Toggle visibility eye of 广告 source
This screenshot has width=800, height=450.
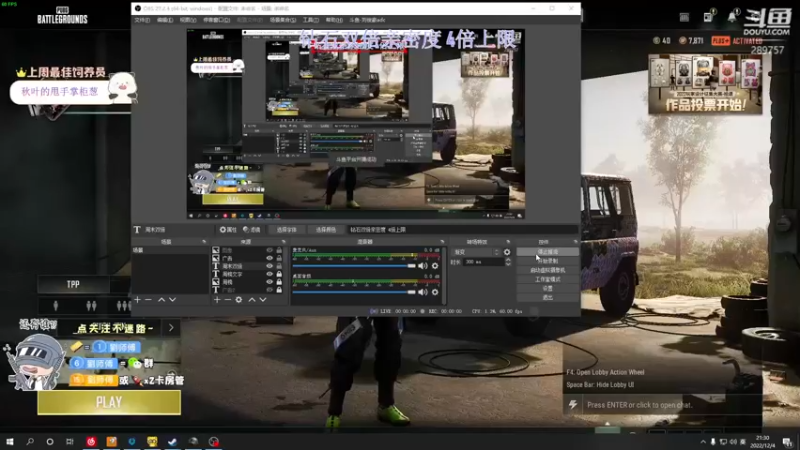click(x=269, y=258)
